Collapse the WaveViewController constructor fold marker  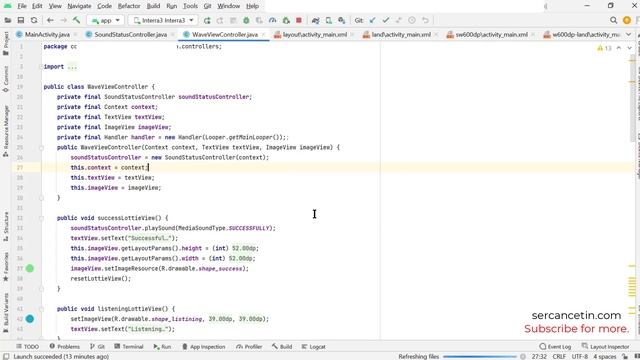pos(41,148)
